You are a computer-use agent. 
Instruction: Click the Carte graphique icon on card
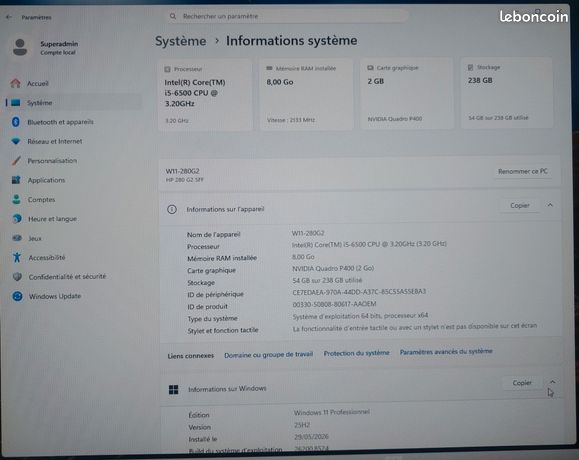[370, 68]
